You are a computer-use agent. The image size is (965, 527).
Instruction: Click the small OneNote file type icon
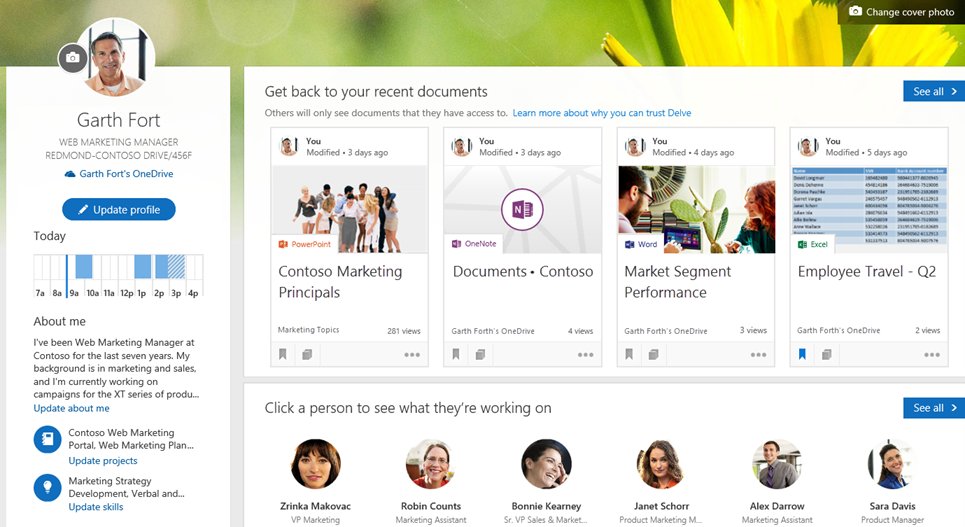tap(456, 244)
